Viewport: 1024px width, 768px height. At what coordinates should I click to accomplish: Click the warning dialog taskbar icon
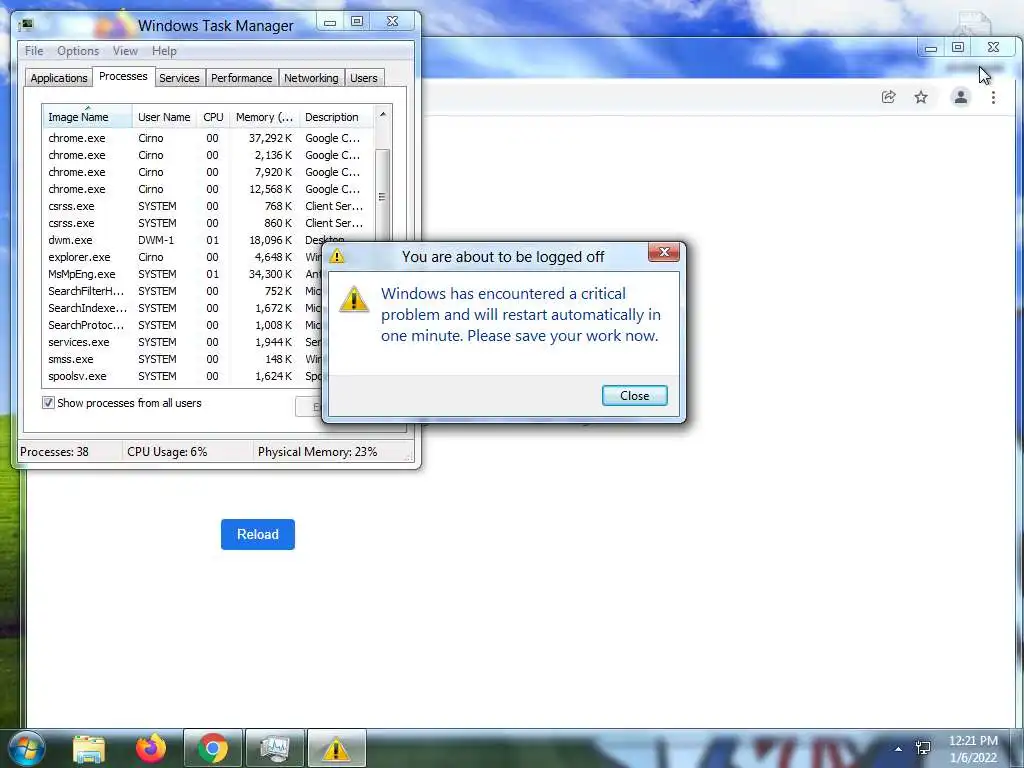tap(336, 748)
